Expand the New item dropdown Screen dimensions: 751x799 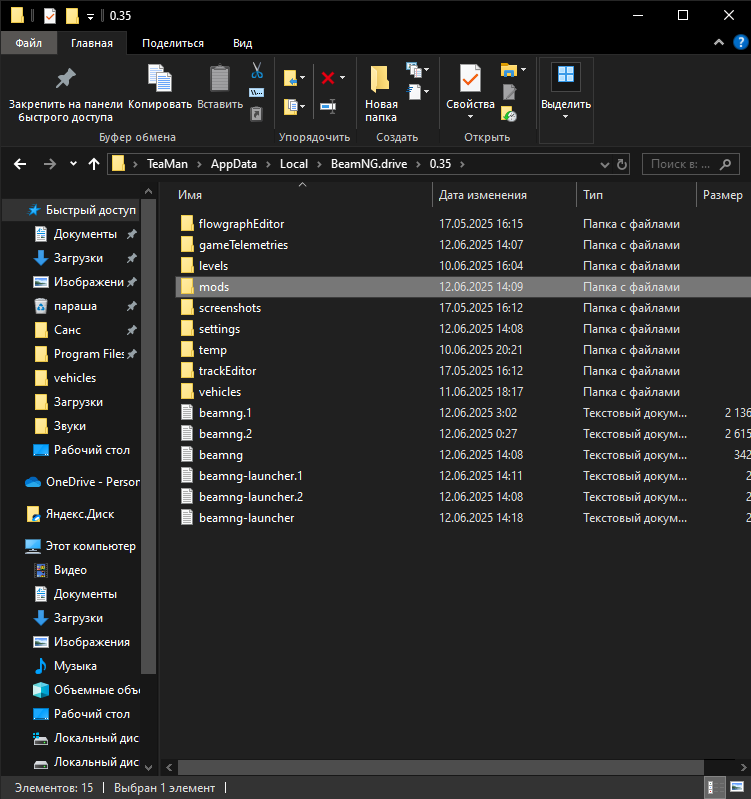coord(418,69)
